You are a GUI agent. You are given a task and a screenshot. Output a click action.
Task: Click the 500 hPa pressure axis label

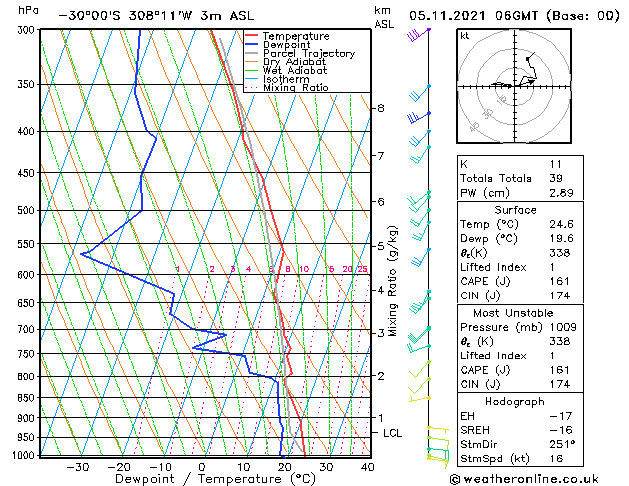pos(26,211)
